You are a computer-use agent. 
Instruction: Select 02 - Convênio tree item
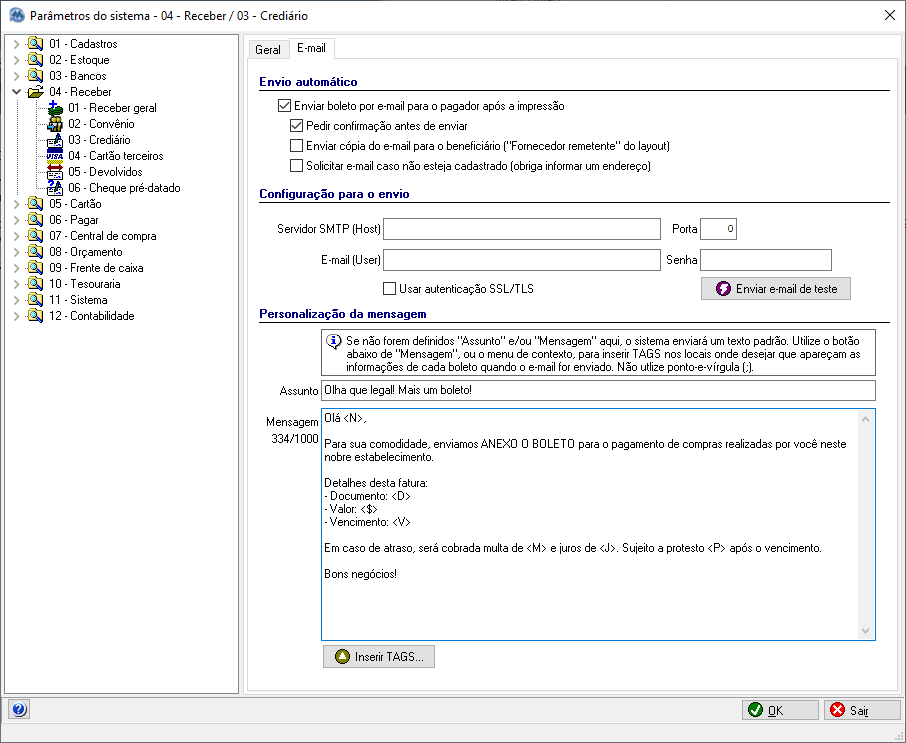101,124
